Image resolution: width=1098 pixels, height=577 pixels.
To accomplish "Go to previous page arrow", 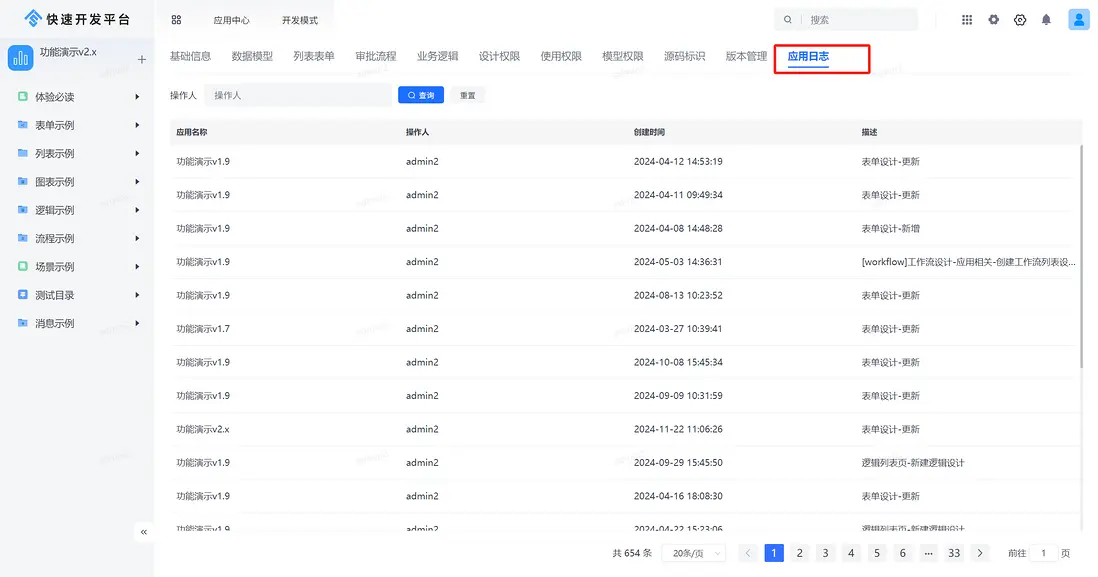I will (x=748, y=553).
